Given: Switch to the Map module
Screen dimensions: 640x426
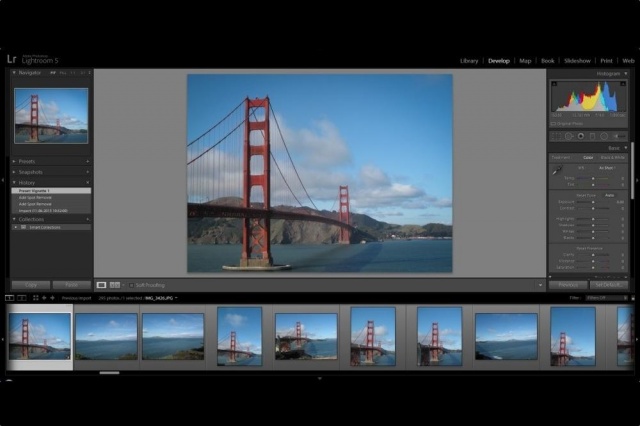Looking at the screenshot, I should (x=525, y=61).
